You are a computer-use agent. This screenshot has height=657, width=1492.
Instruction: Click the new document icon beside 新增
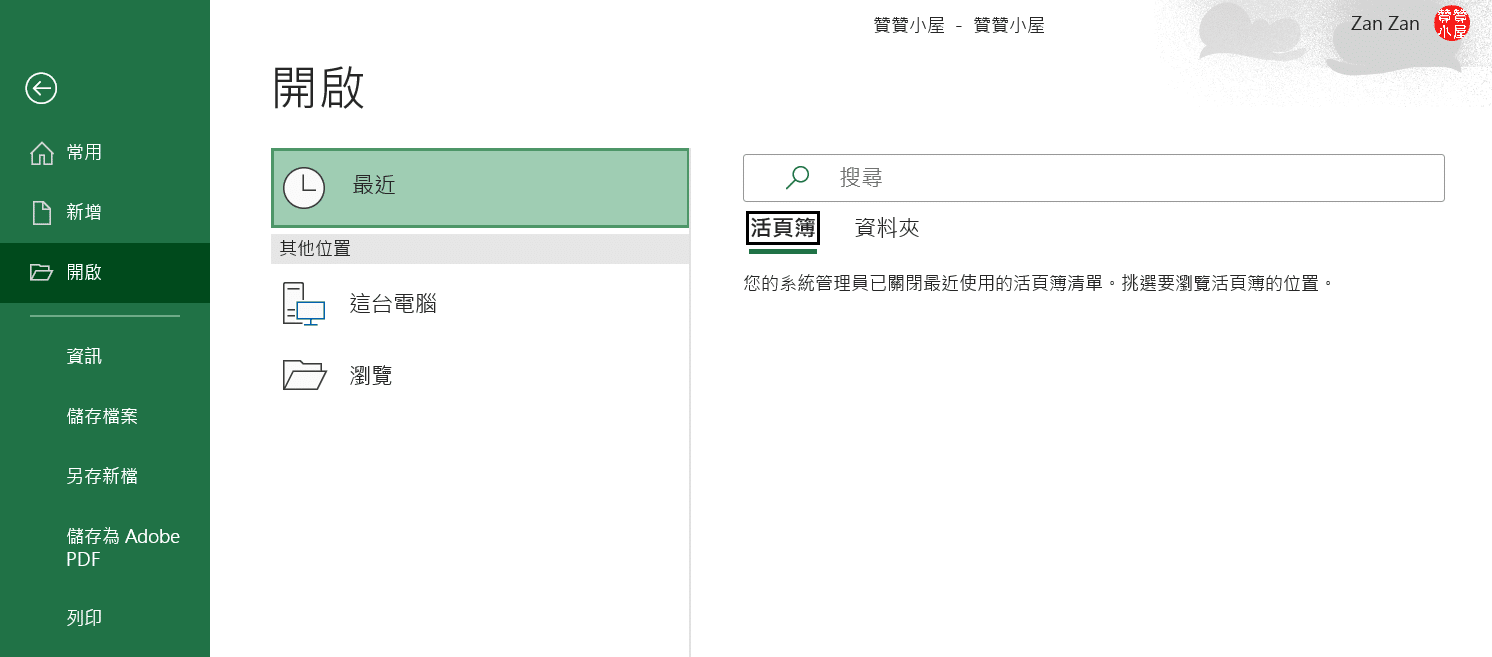(41, 212)
